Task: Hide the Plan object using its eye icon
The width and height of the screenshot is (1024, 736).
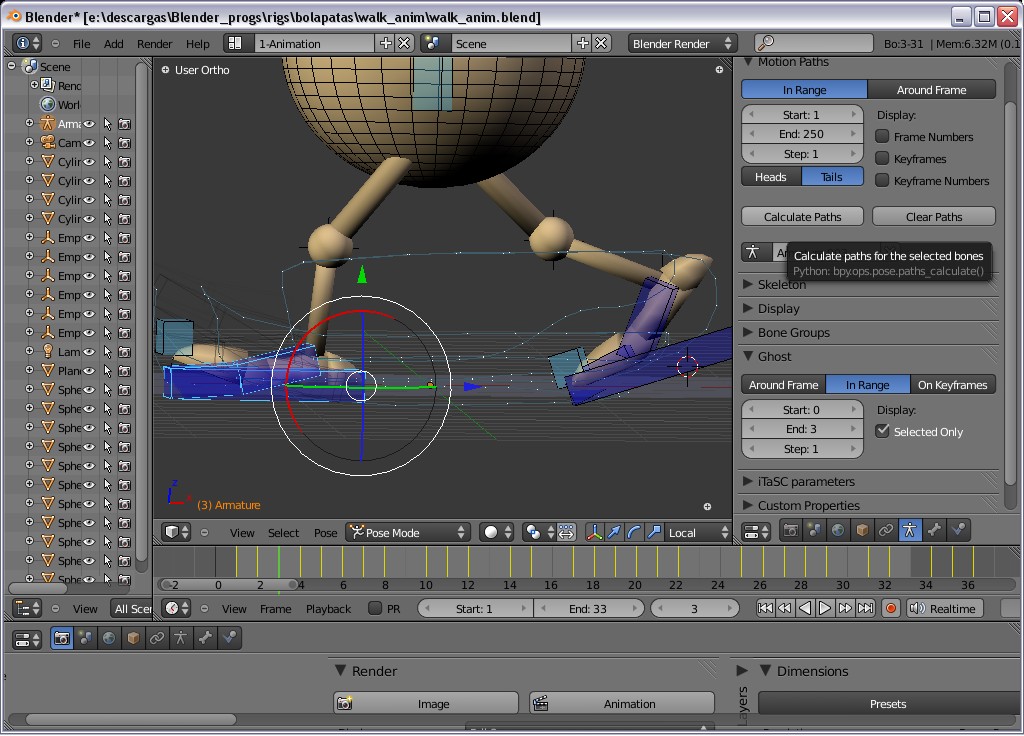Action: tap(89, 371)
